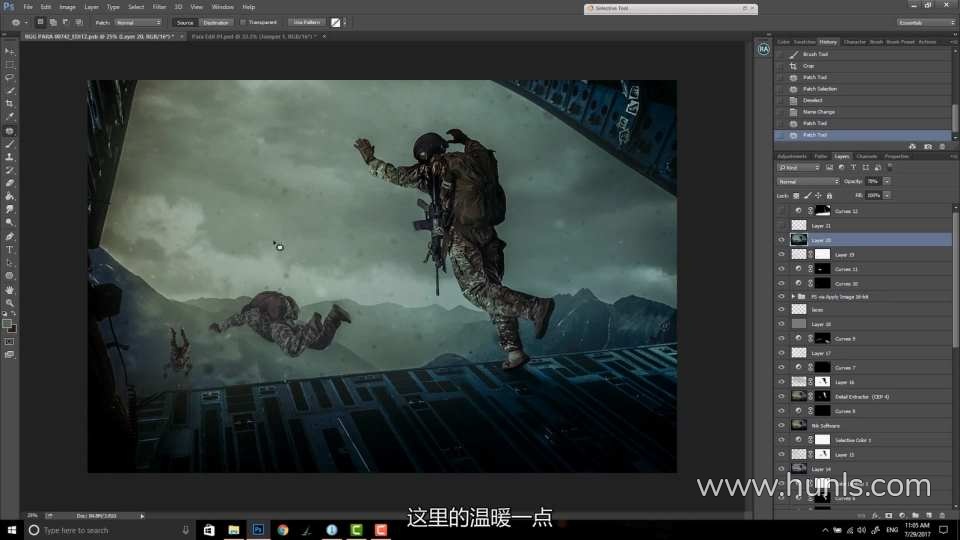Open the Filter menu
Screen dimensions: 960x540
(x=159, y=7)
